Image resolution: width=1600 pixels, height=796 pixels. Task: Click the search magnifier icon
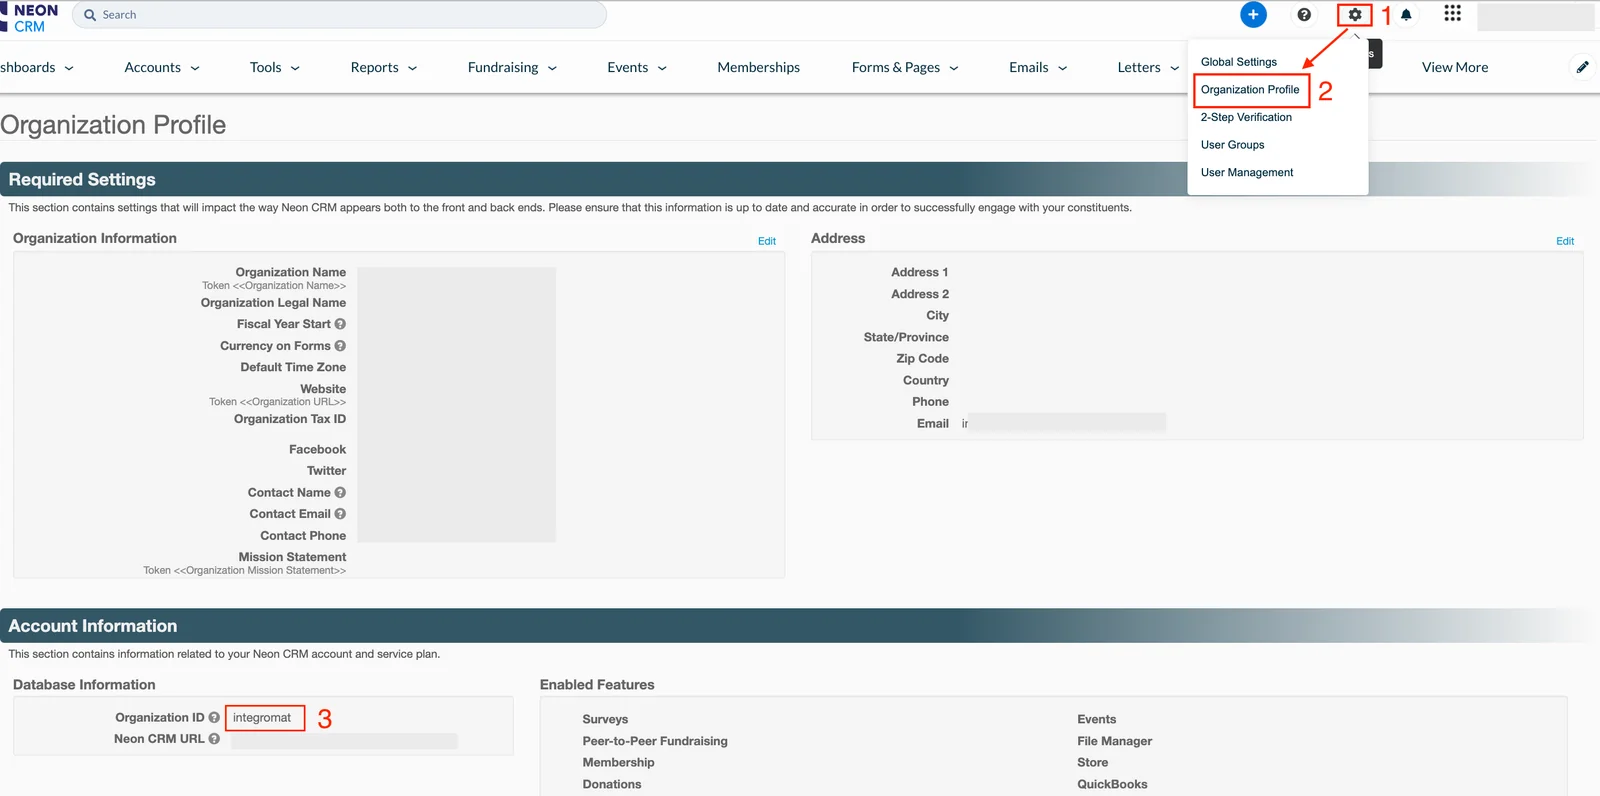(90, 15)
